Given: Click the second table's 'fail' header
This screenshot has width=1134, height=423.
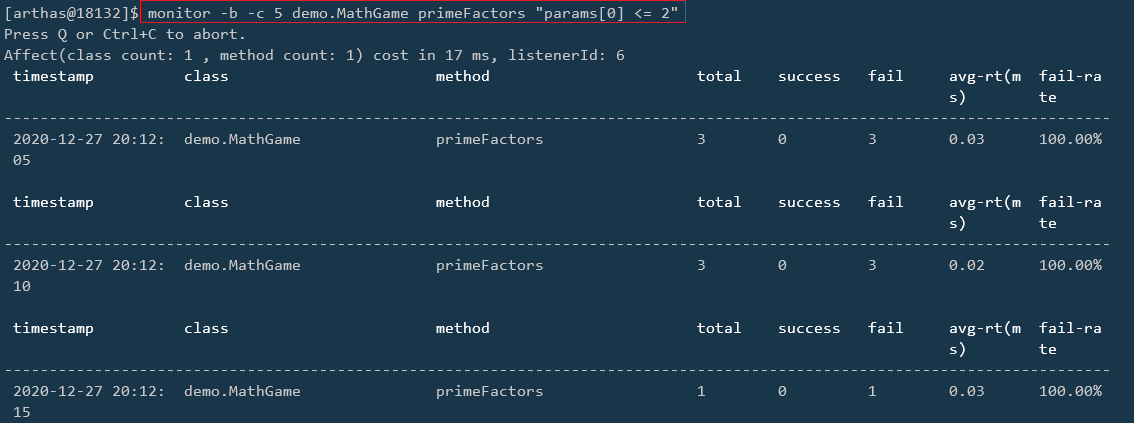Looking at the screenshot, I should (886, 202).
